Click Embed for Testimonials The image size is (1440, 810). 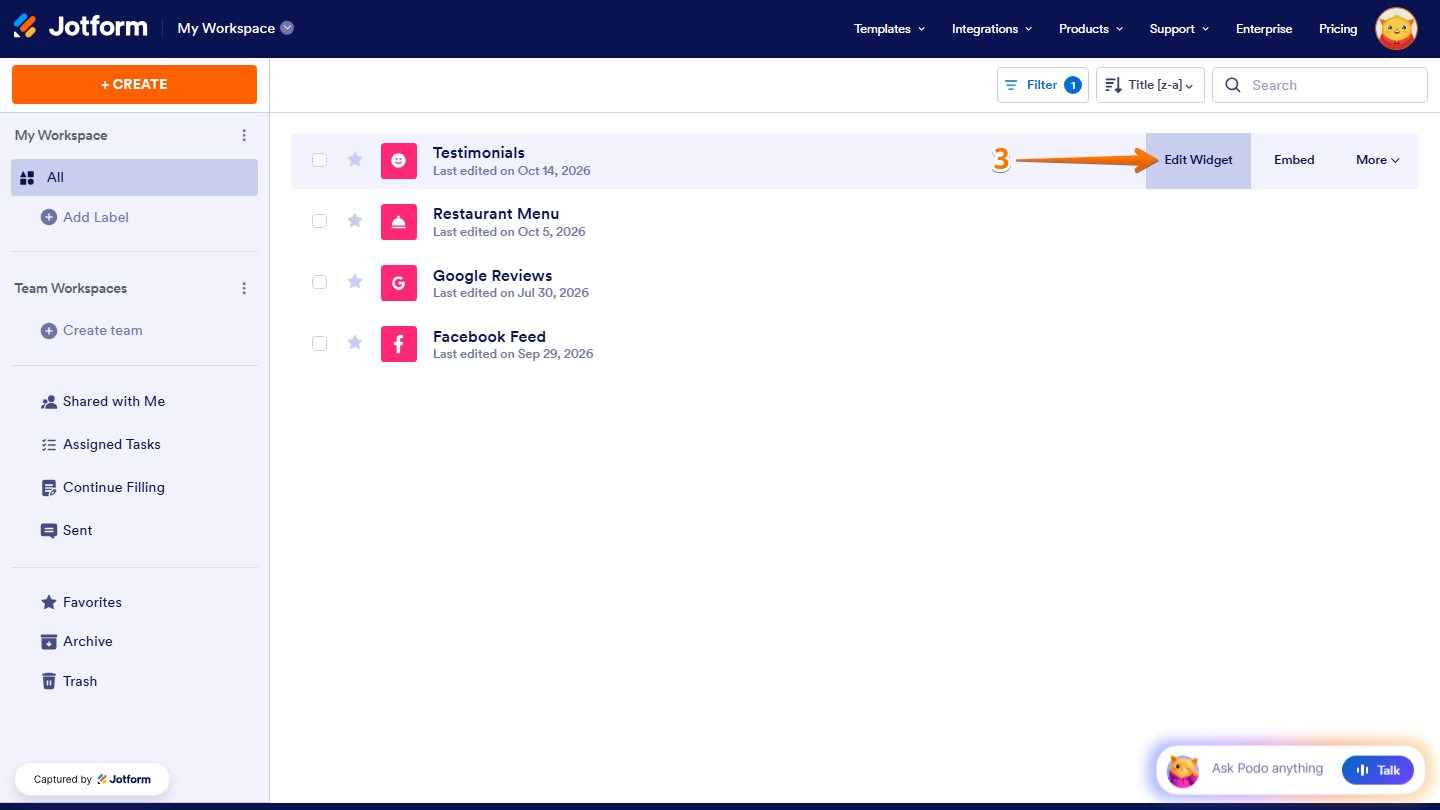(x=1294, y=160)
